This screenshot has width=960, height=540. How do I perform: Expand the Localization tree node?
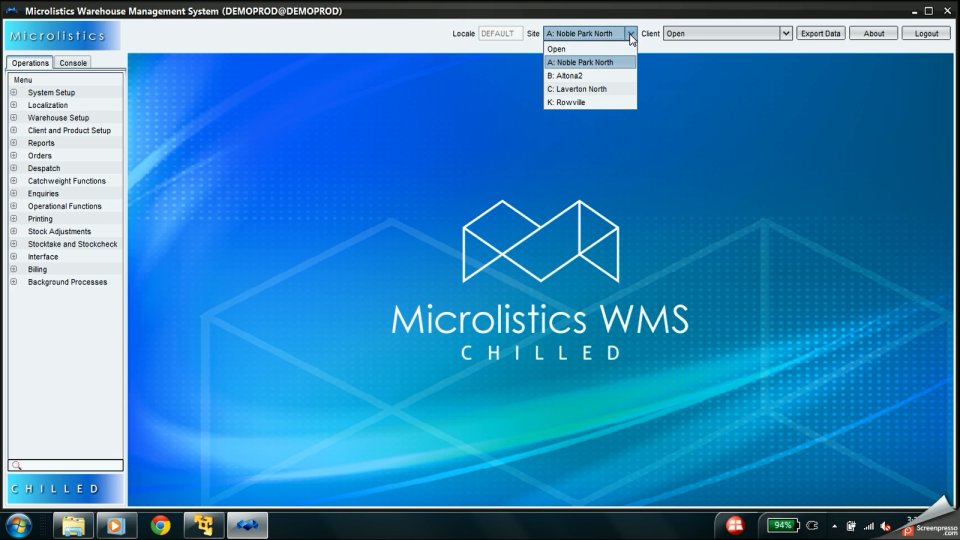tap(13, 105)
